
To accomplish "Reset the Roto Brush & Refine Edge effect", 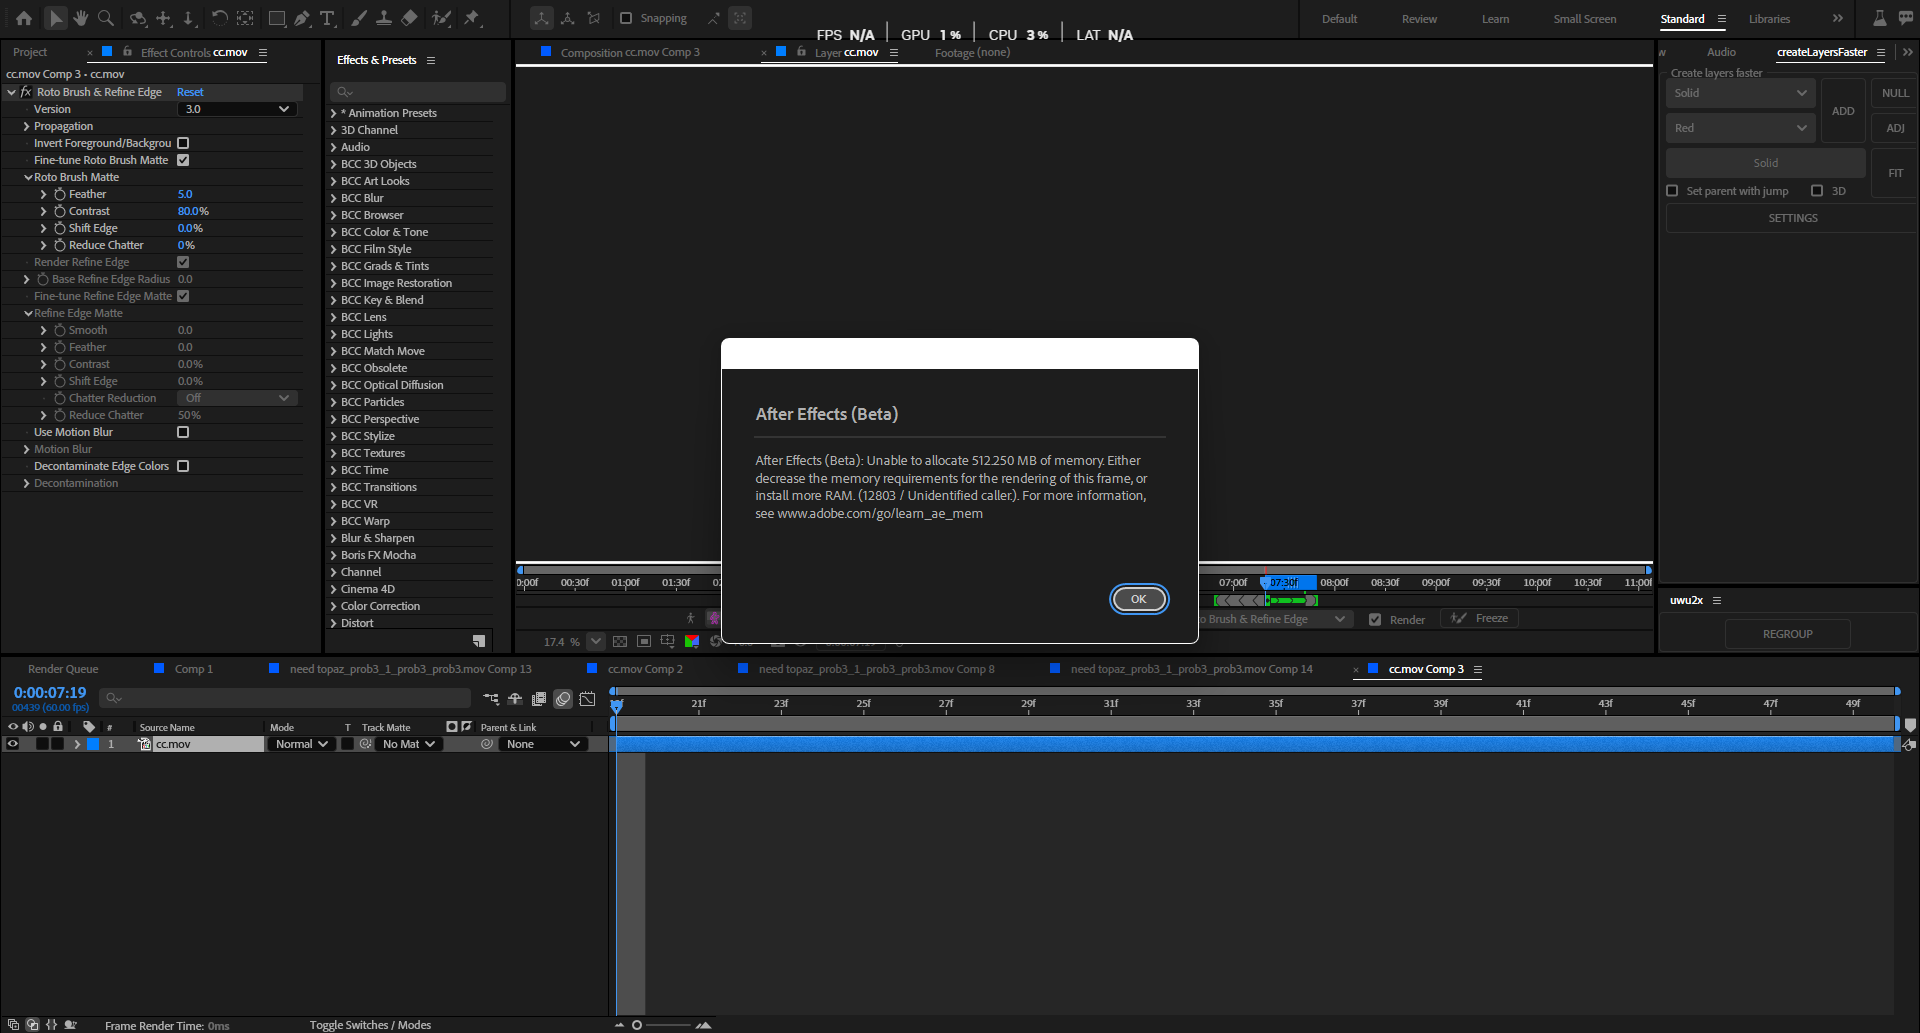I will pos(189,91).
